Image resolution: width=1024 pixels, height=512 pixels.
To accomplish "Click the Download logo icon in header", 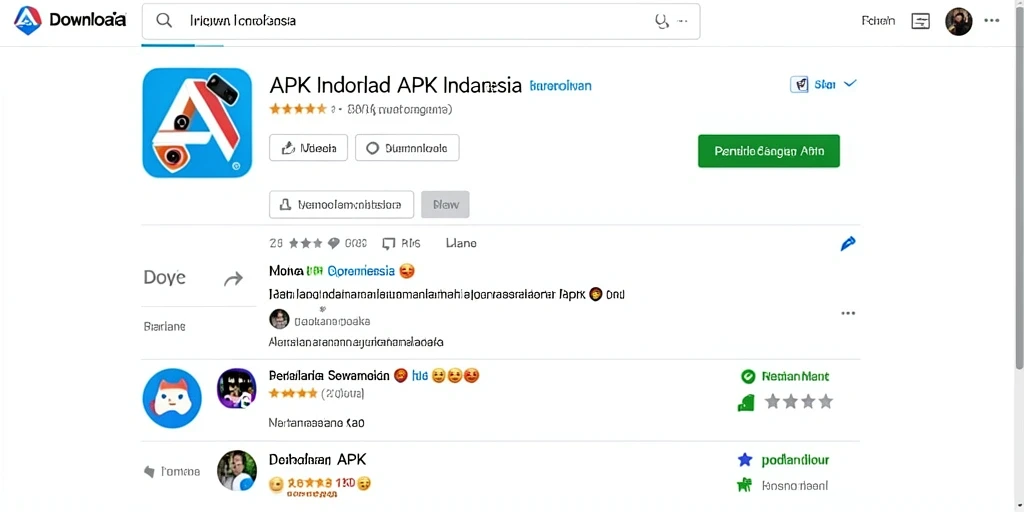I will click(x=27, y=20).
